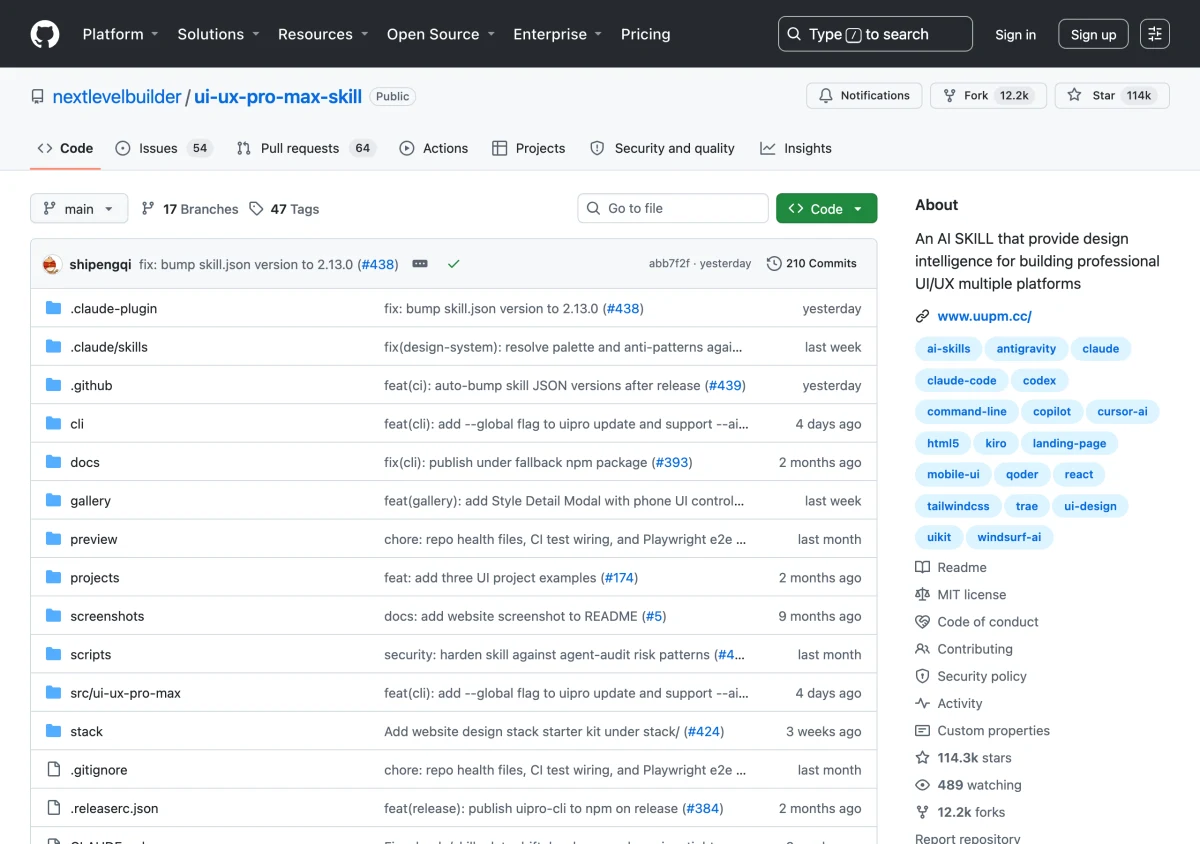Screen dimensions: 1200x844
Task: Click the scales icon beside MIT license
Action: (x=922, y=594)
